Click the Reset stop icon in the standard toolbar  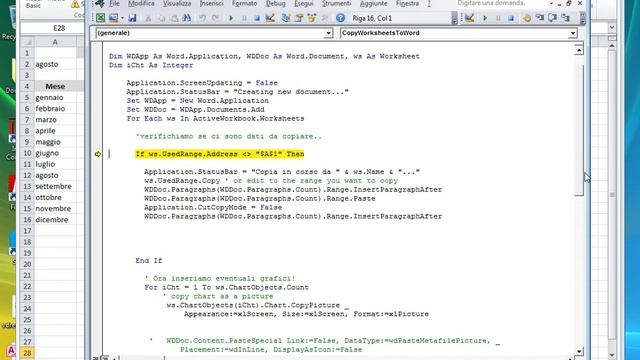click(x=257, y=18)
